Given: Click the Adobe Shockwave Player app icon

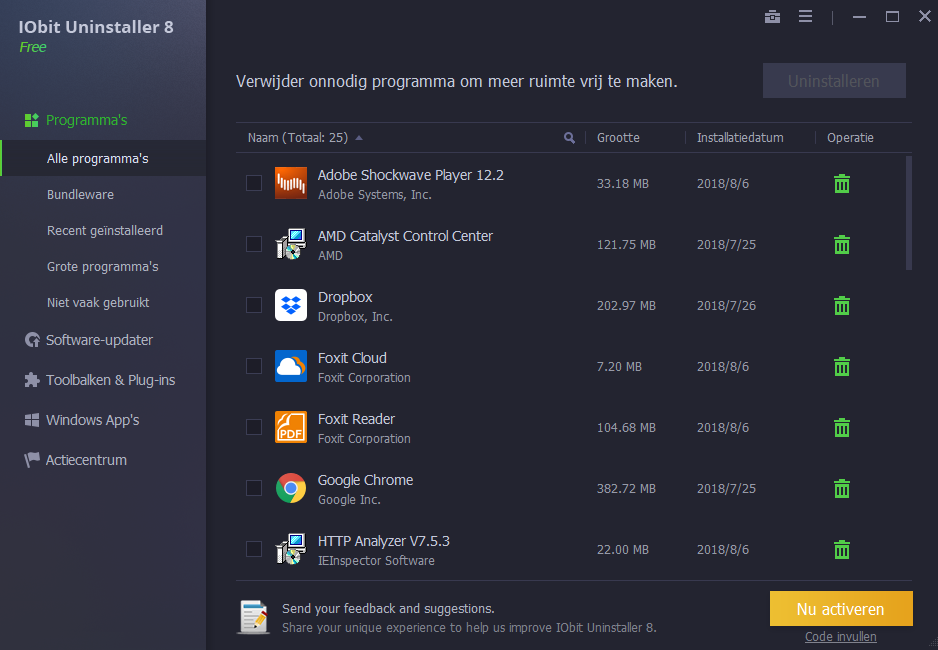Looking at the screenshot, I should (291, 183).
